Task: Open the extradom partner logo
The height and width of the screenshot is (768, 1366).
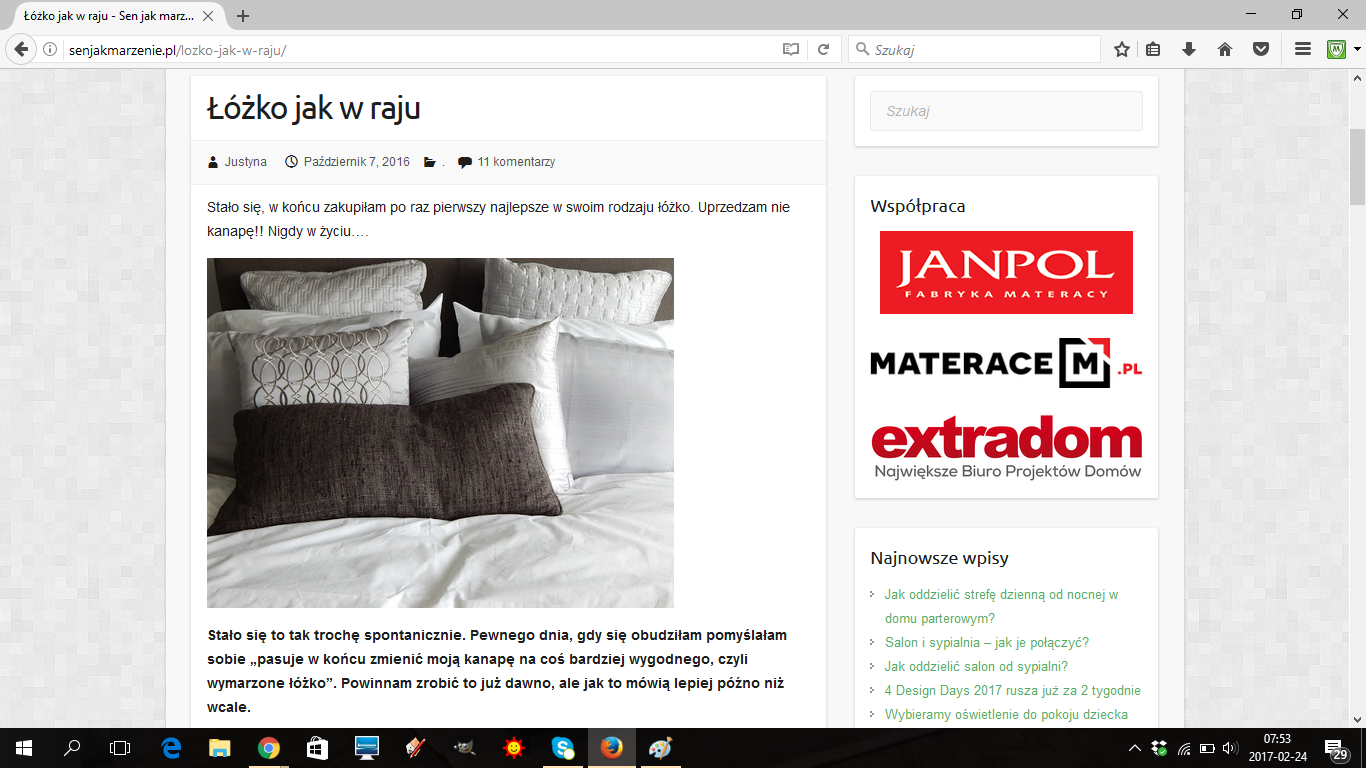Action: [x=1006, y=447]
